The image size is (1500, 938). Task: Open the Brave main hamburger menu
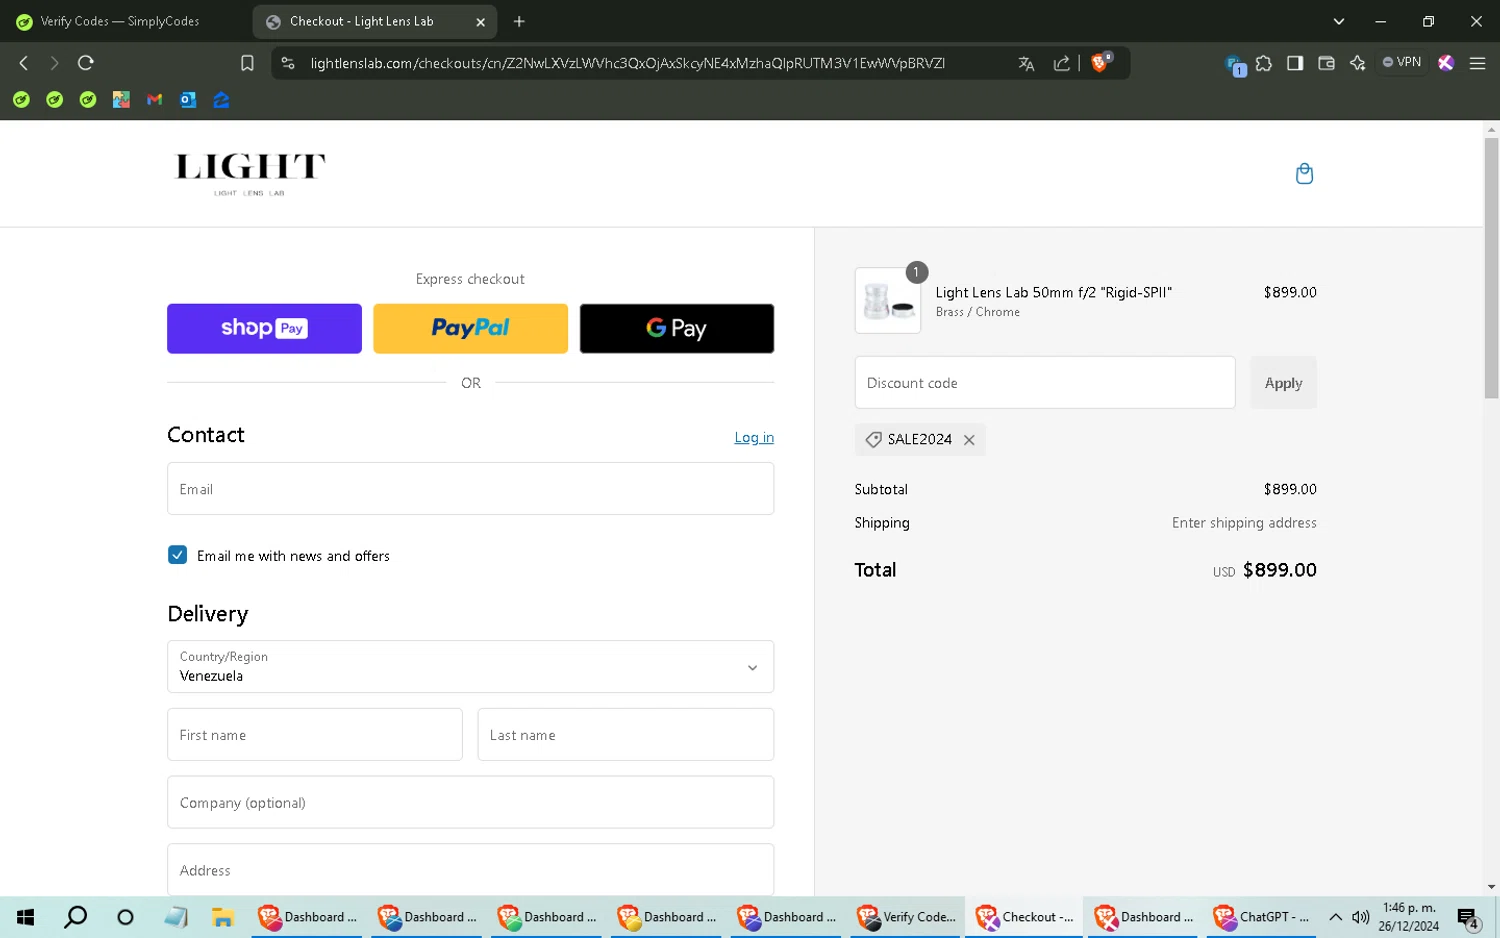pos(1477,63)
